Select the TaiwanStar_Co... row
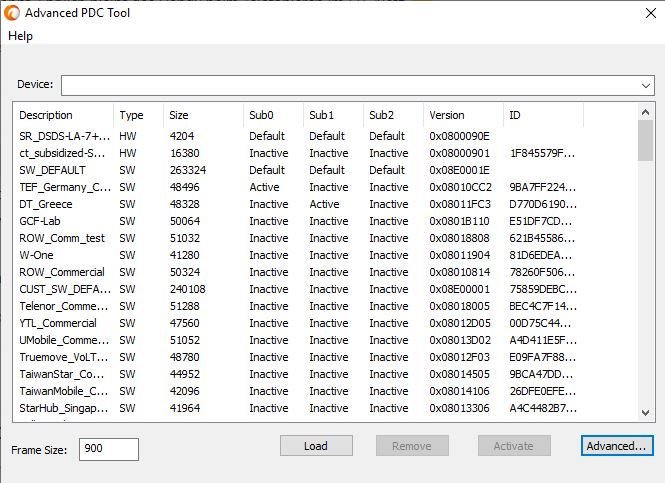665x483 pixels. (x=297, y=374)
